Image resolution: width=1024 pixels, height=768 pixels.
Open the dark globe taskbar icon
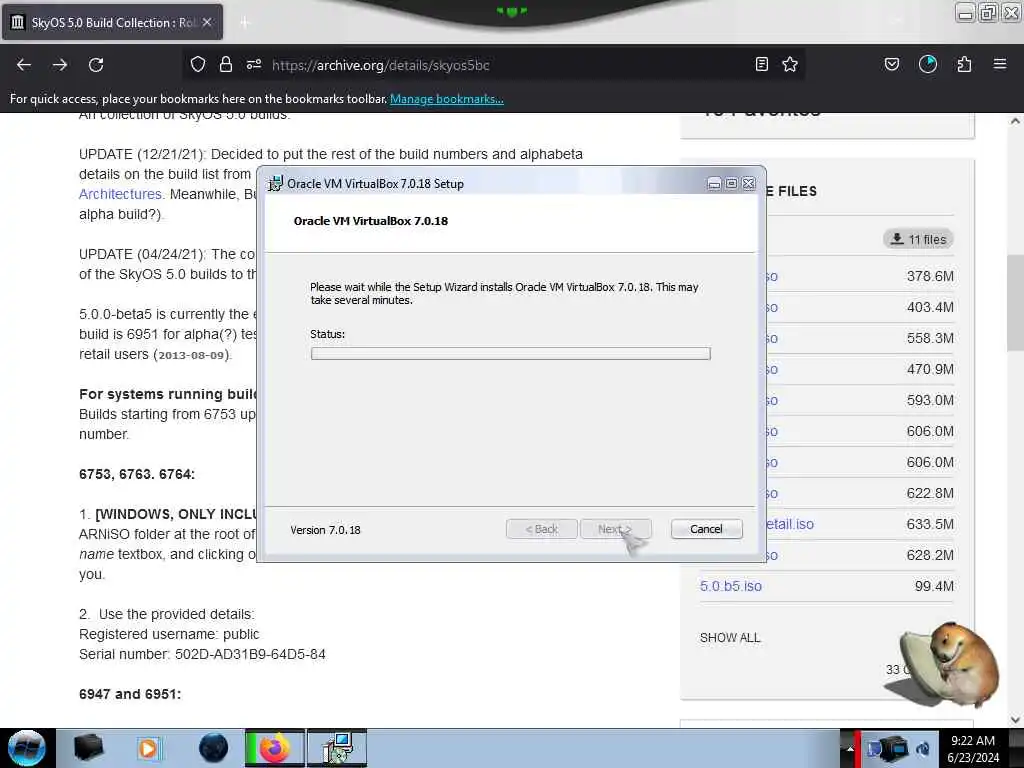(x=213, y=748)
